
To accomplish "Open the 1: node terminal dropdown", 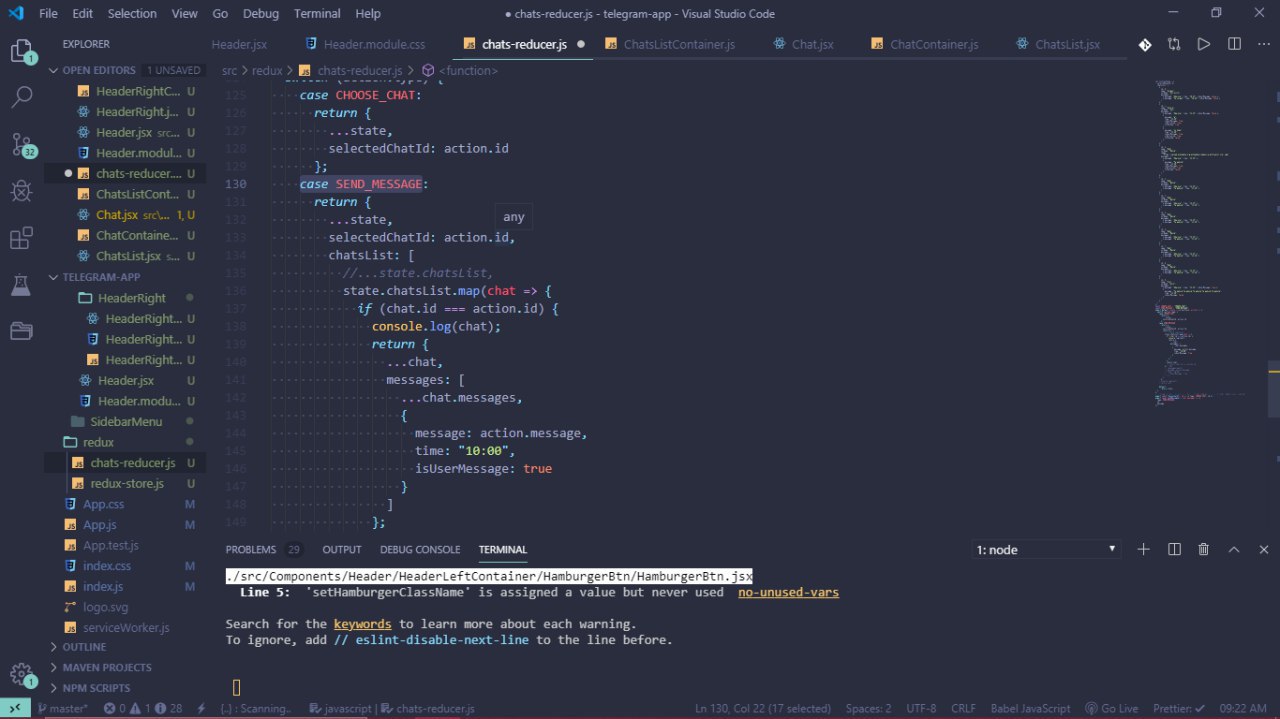I will tap(1045, 549).
